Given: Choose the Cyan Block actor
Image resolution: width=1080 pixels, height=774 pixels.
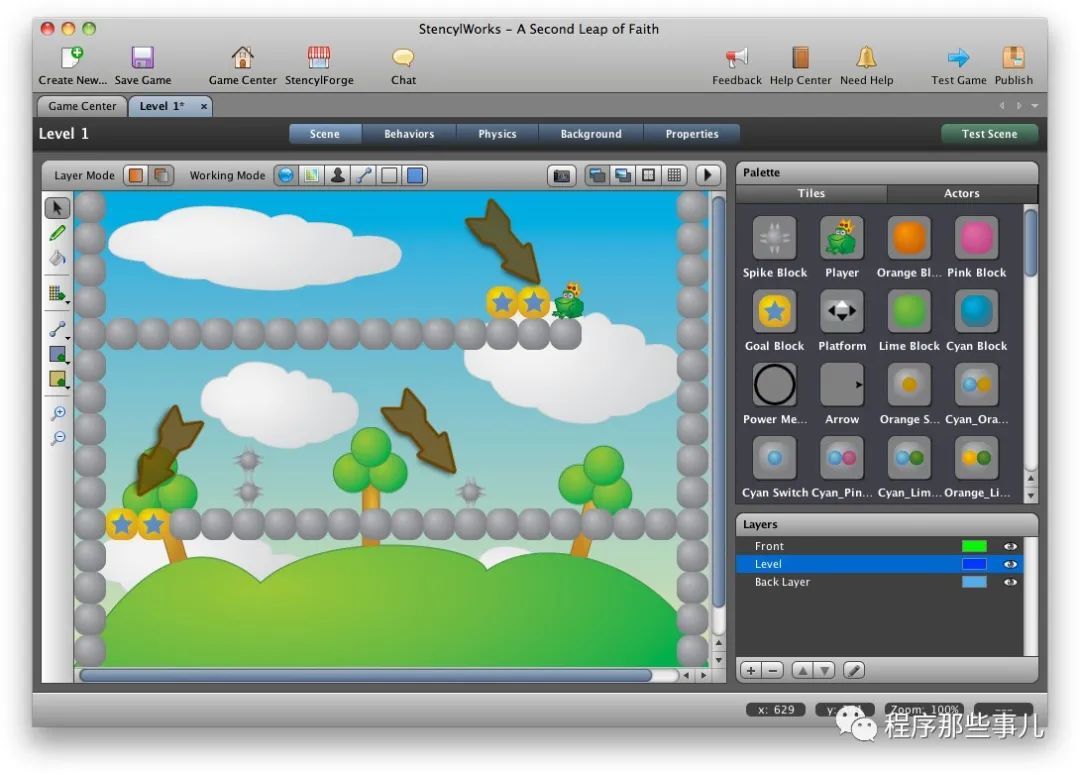Looking at the screenshot, I should [977, 311].
